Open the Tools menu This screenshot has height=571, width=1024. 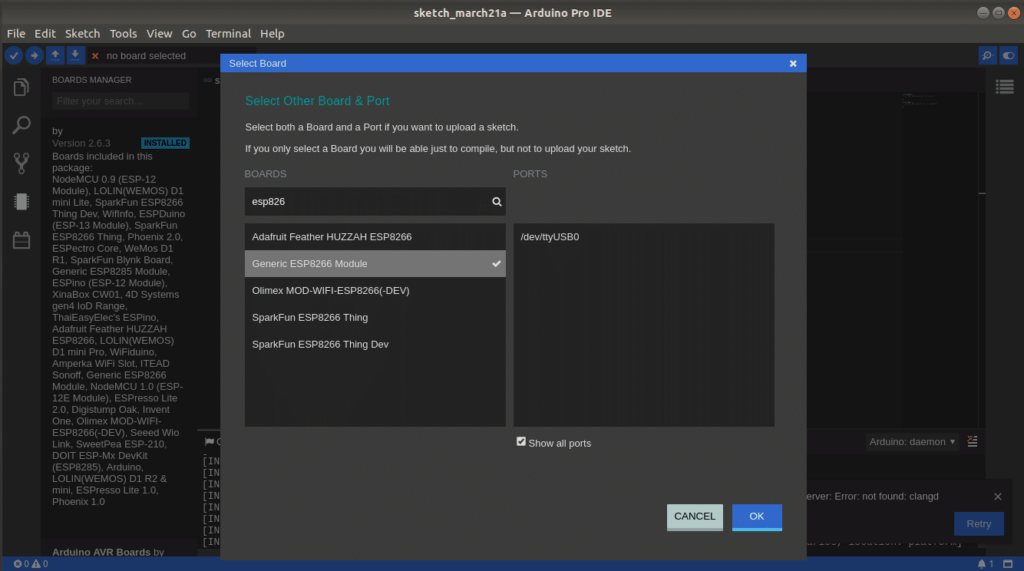click(x=123, y=33)
